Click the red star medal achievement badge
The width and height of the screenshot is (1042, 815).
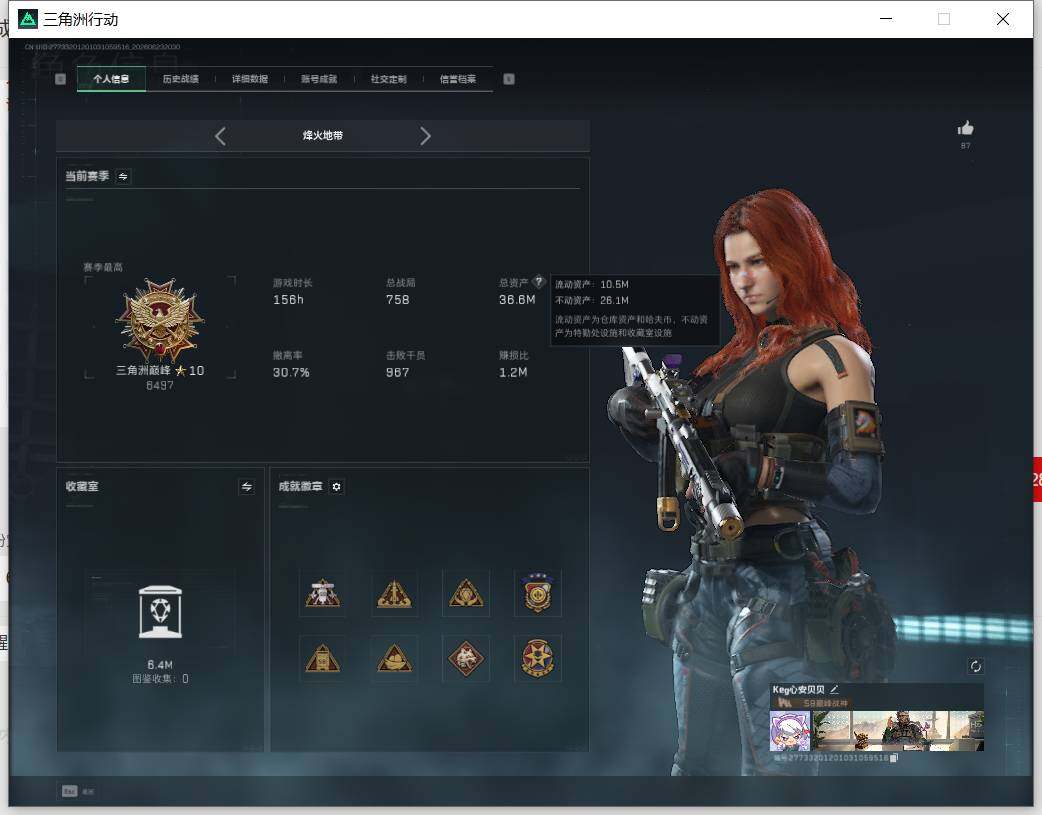coord(538,659)
